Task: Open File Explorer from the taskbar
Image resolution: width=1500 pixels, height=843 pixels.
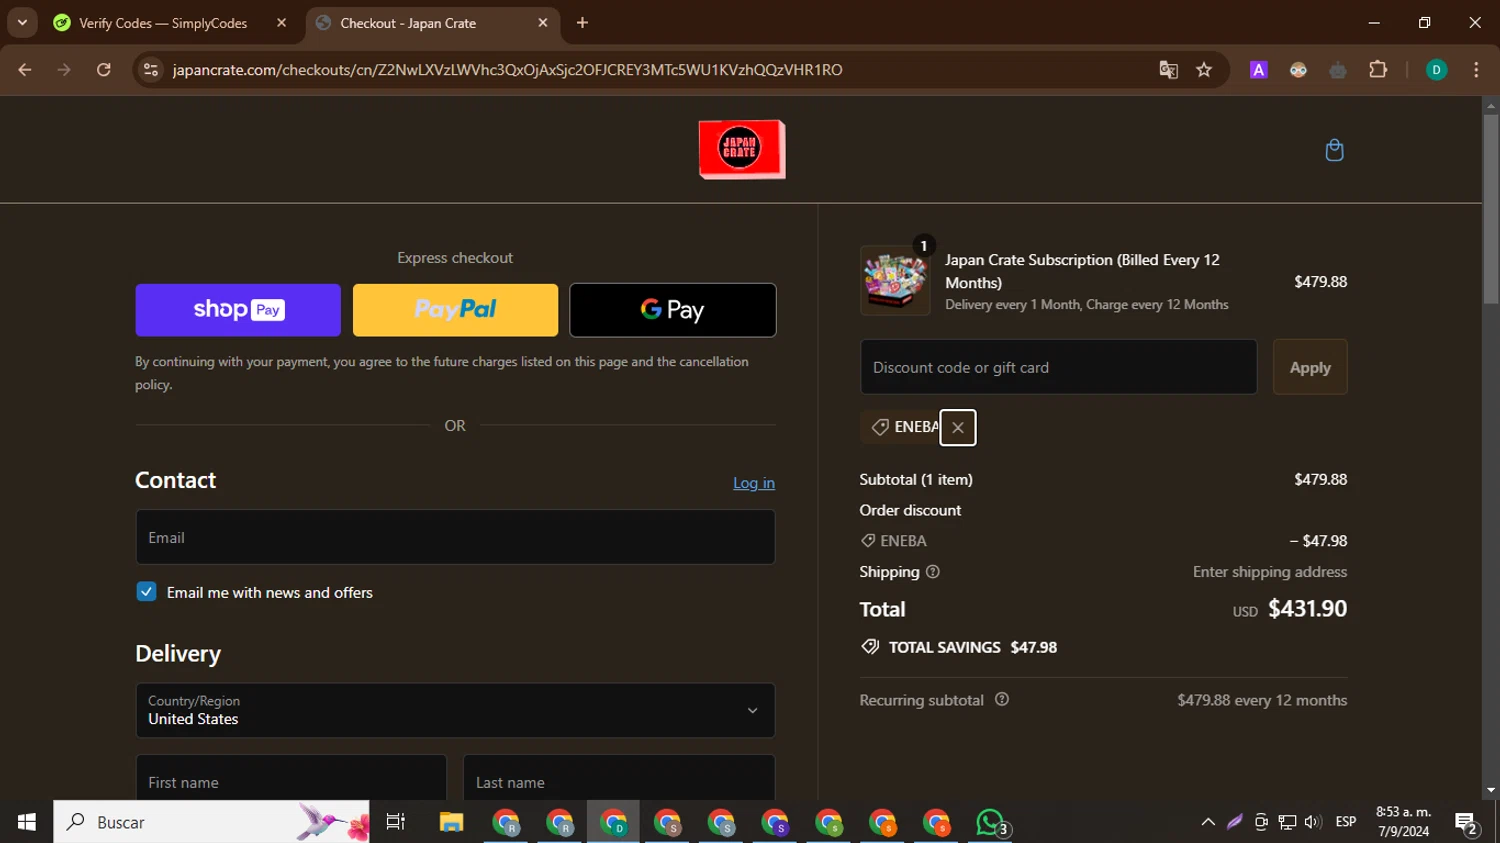Action: (x=451, y=822)
